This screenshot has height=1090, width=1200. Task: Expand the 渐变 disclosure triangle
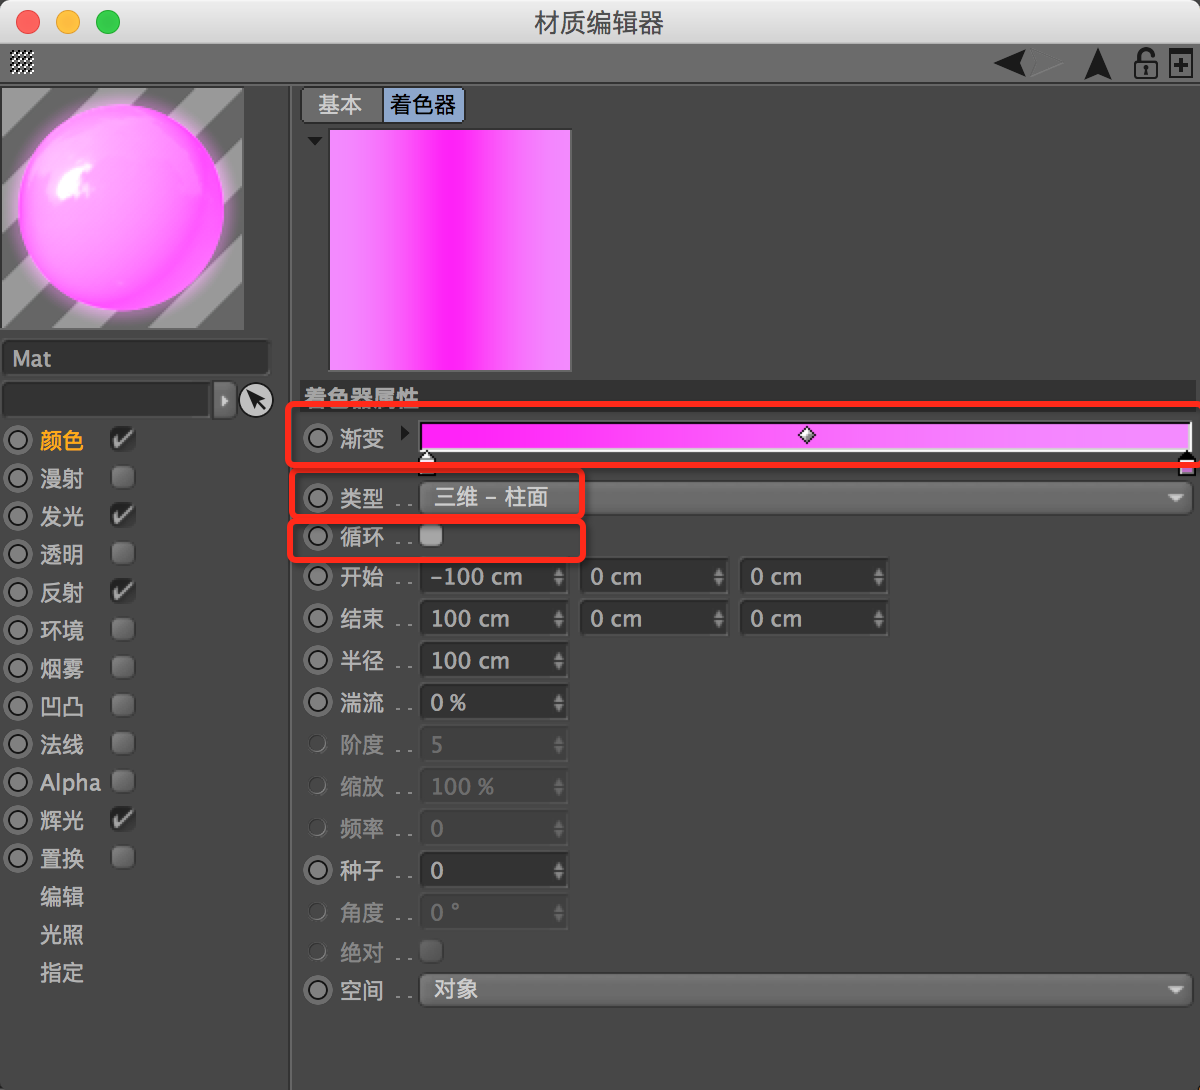(404, 434)
